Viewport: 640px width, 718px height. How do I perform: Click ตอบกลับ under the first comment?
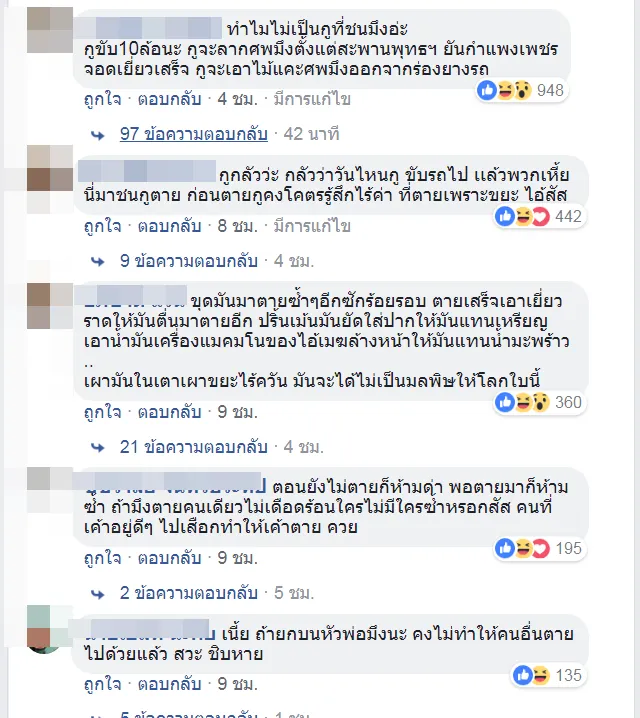[170, 99]
